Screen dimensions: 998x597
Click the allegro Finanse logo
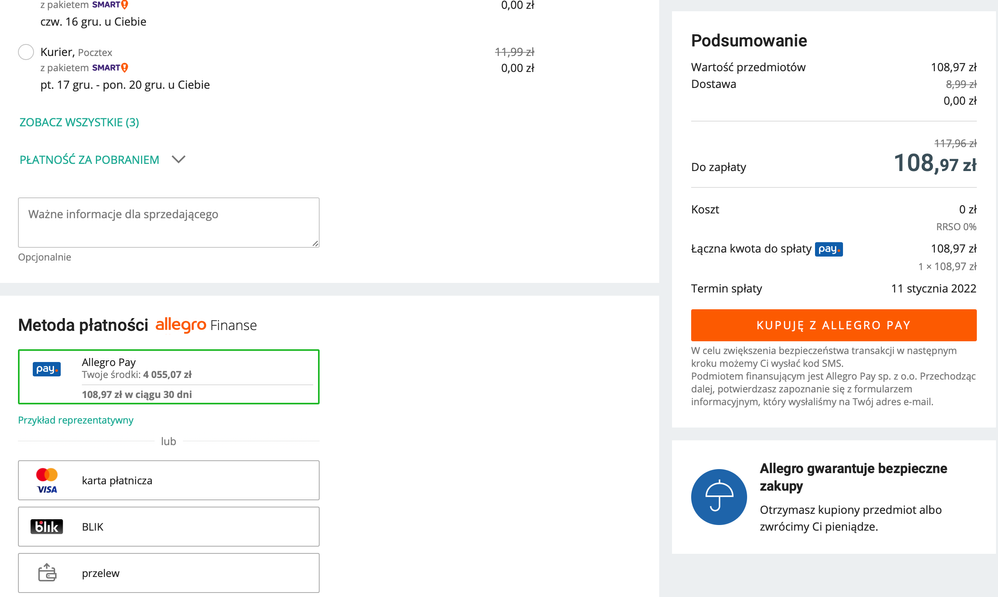pyautogui.click(x=206, y=325)
